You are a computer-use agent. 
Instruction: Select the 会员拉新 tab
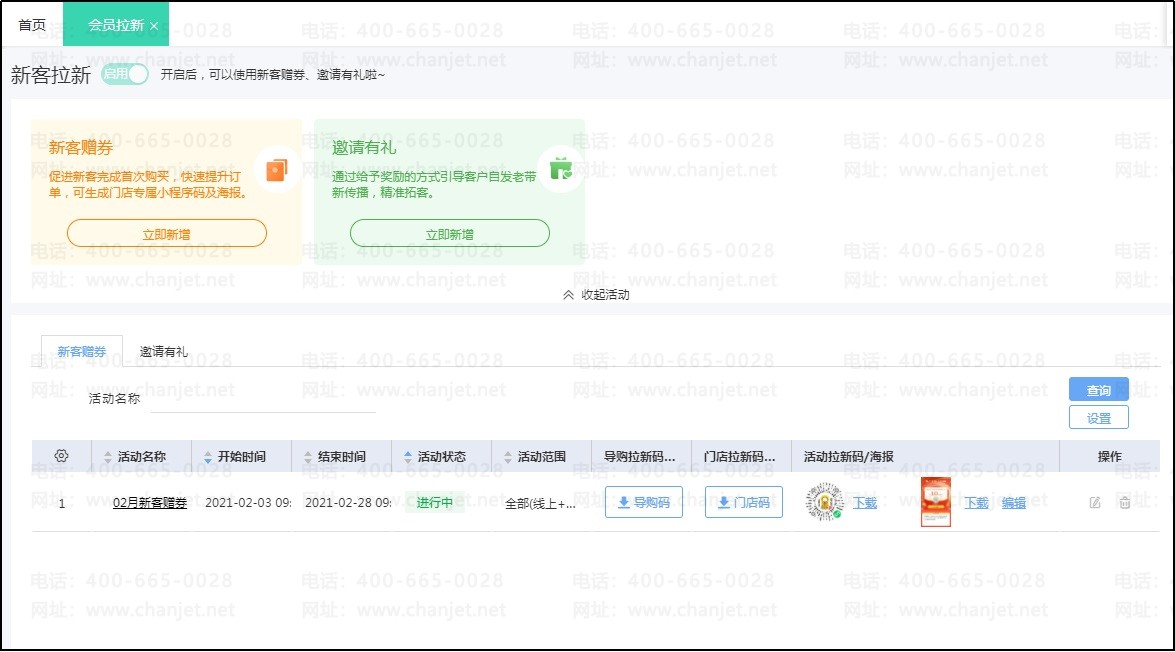point(115,25)
